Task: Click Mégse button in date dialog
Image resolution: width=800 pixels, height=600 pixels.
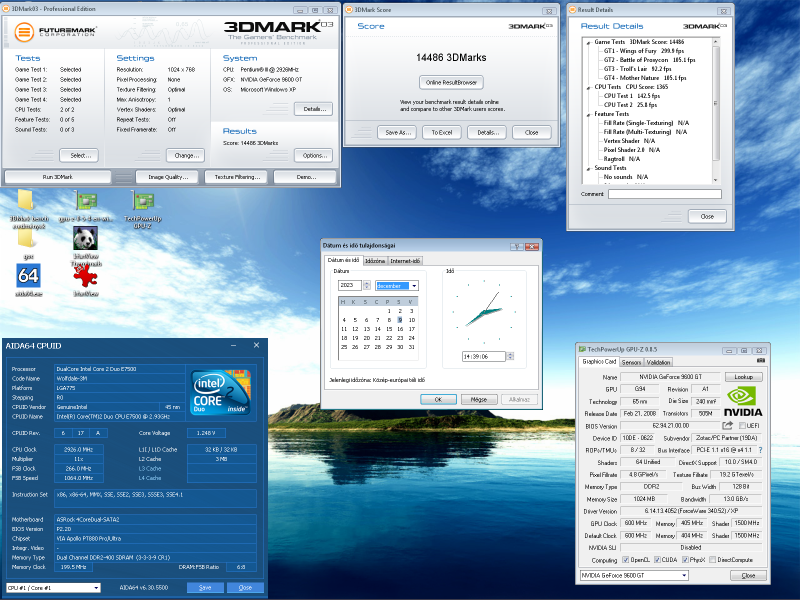Action: coord(479,399)
